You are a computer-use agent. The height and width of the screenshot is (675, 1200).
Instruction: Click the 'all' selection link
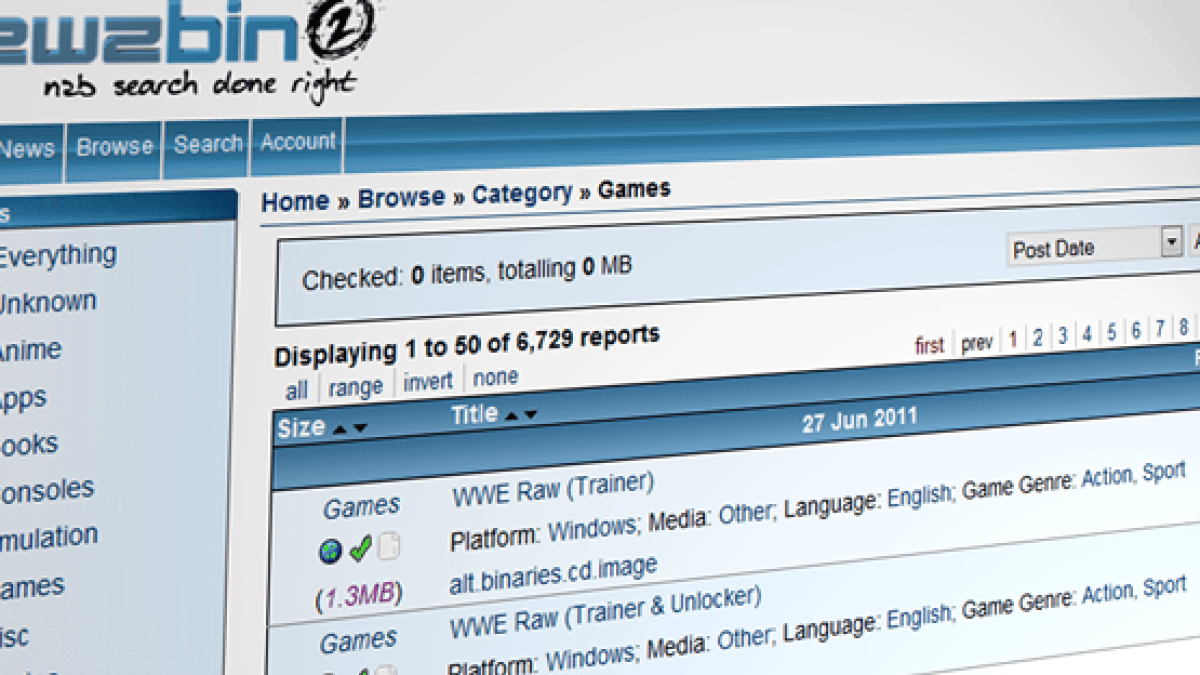(296, 389)
